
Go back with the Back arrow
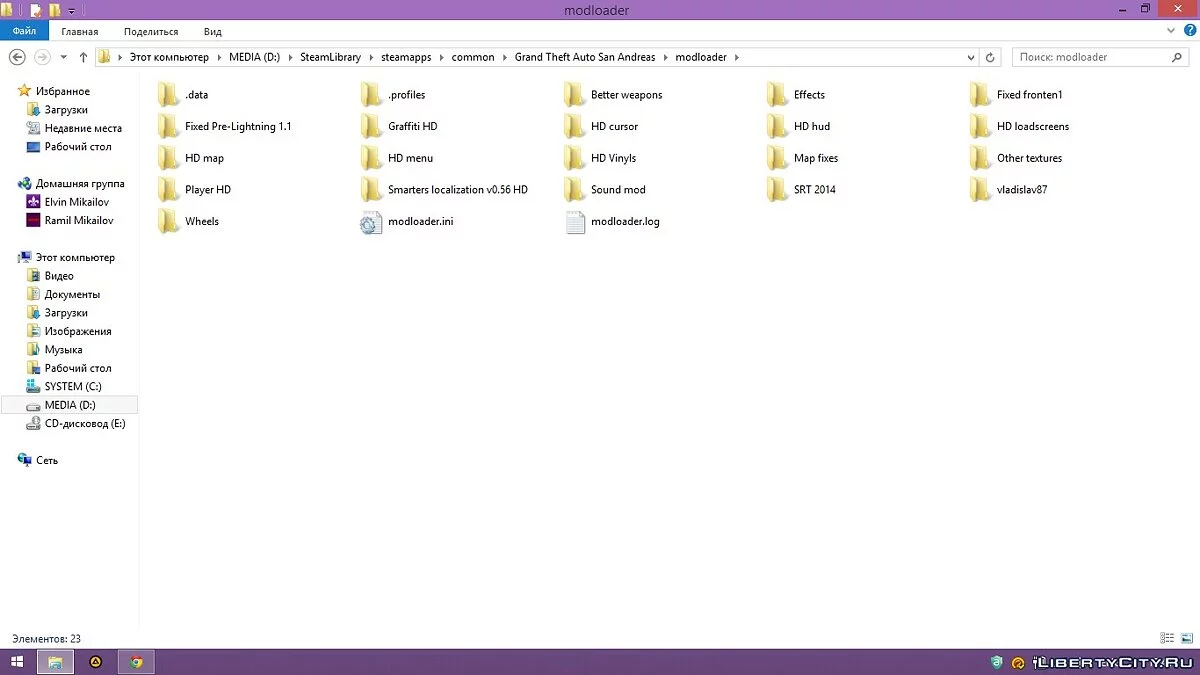coord(16,57)
